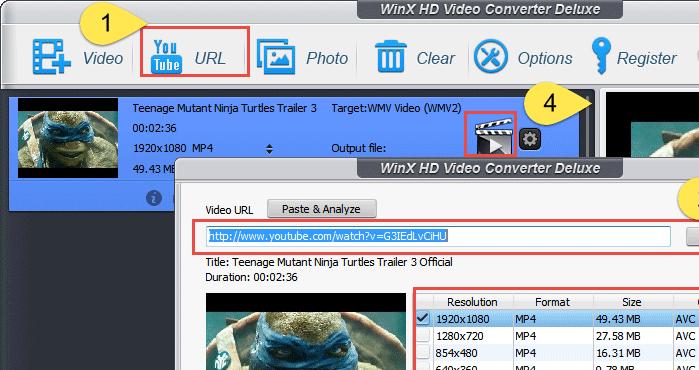Screen dimensions: 699x370
Task: Click the Teenage Mutant Ninja Turtles Trailer 3 title
Action: [224, 108]
